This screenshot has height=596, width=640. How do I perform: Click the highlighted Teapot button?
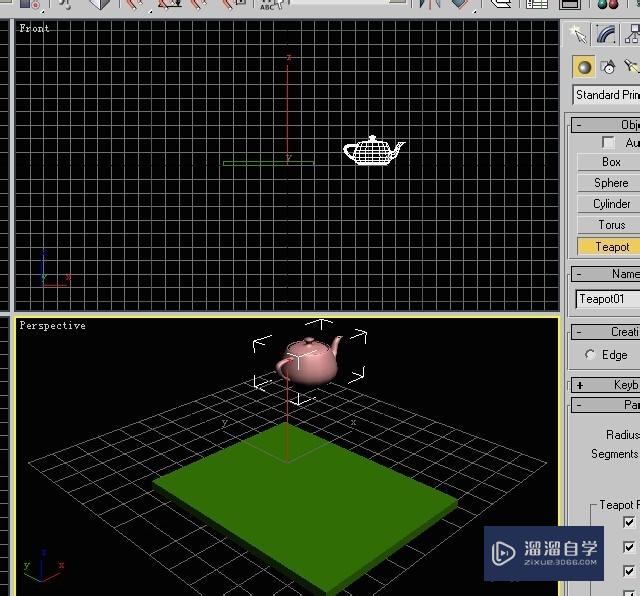point(609,247)
